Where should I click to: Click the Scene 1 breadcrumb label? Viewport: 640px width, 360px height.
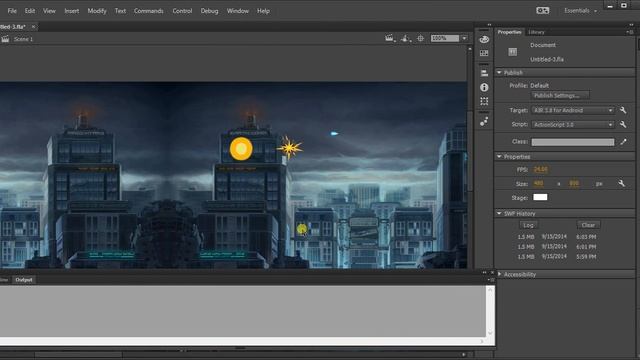click(x=23, y=39)
